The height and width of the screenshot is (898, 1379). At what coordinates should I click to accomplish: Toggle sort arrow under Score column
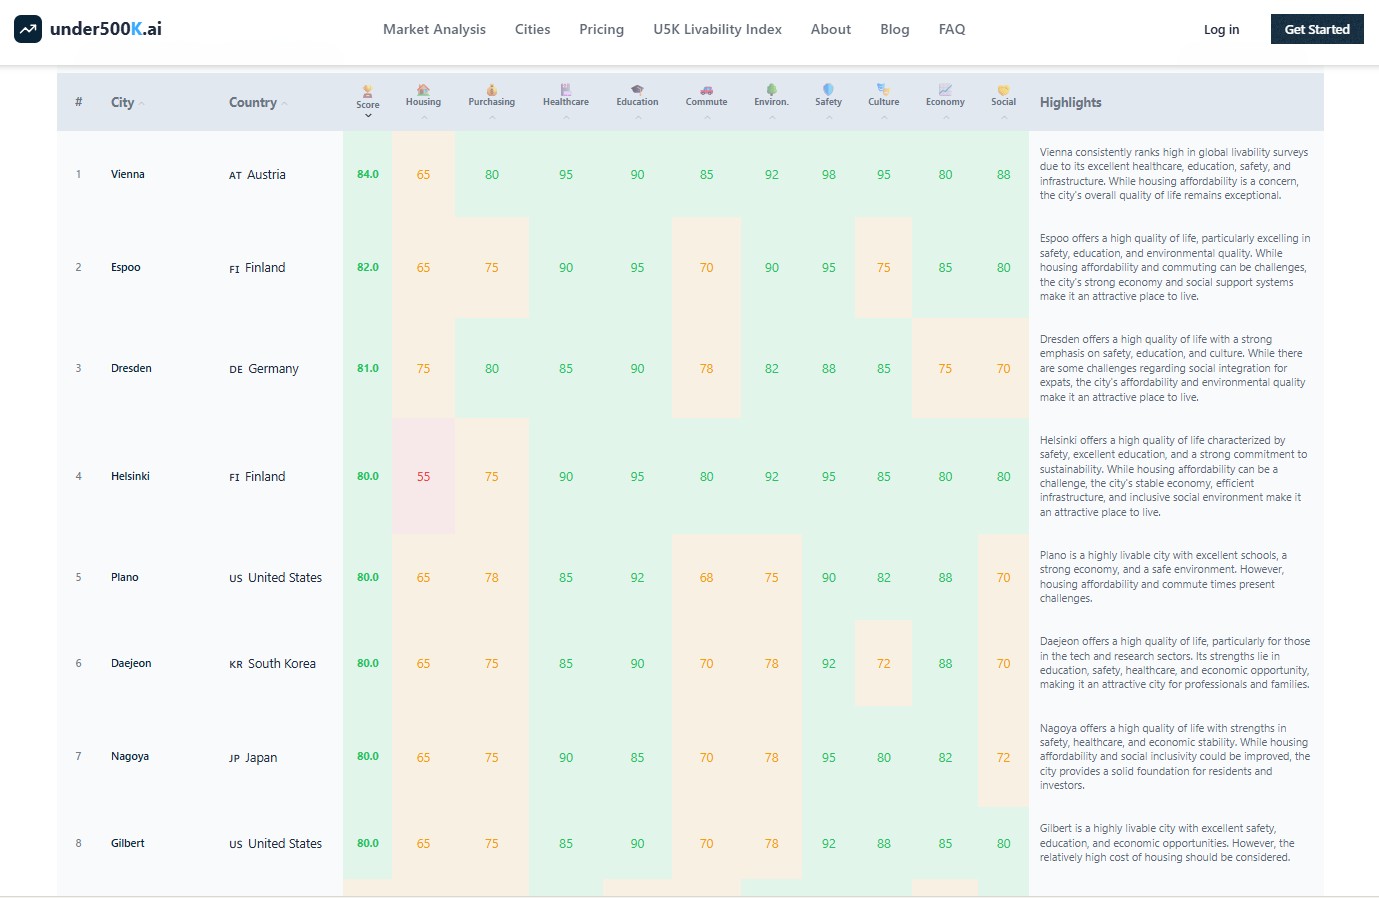(368, 115)
